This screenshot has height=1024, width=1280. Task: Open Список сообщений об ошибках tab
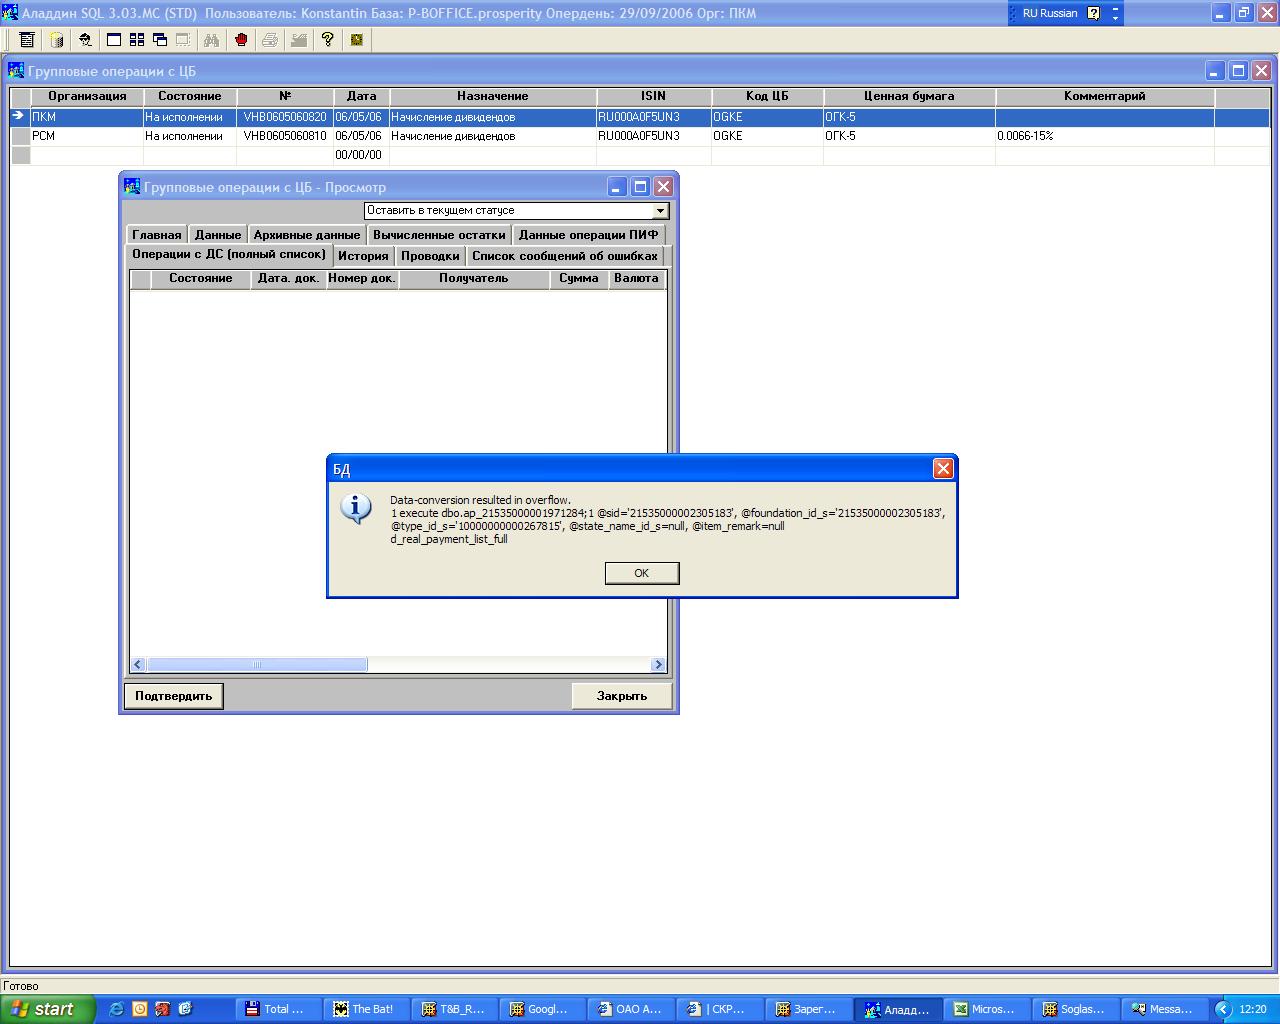[565, 256]
